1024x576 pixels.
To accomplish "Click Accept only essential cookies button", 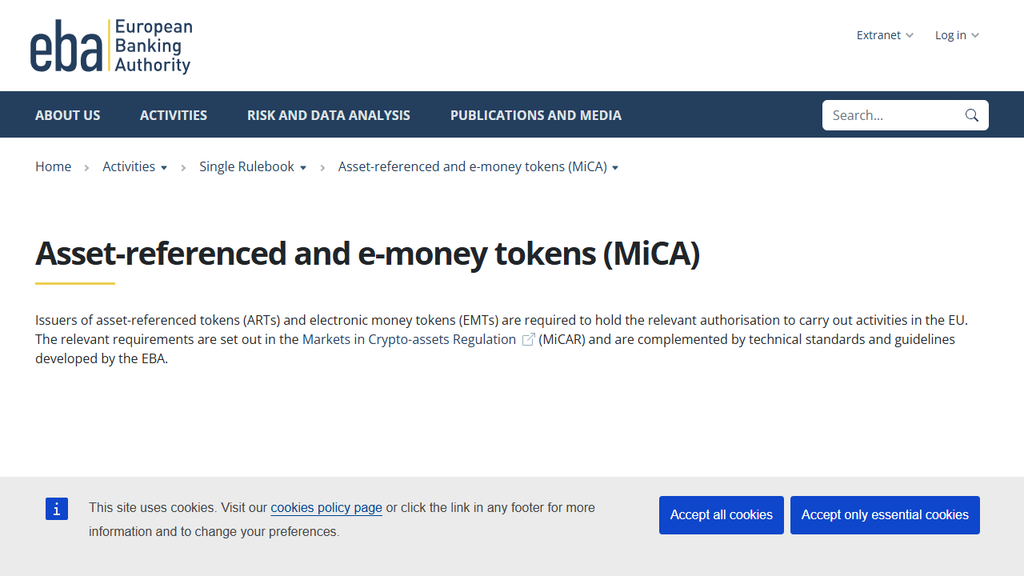I will pos(885,515).
